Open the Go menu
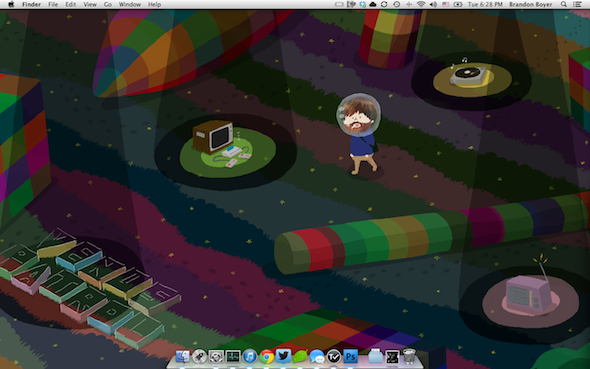This screenshot has height=369, width=590. pos(108,4)
